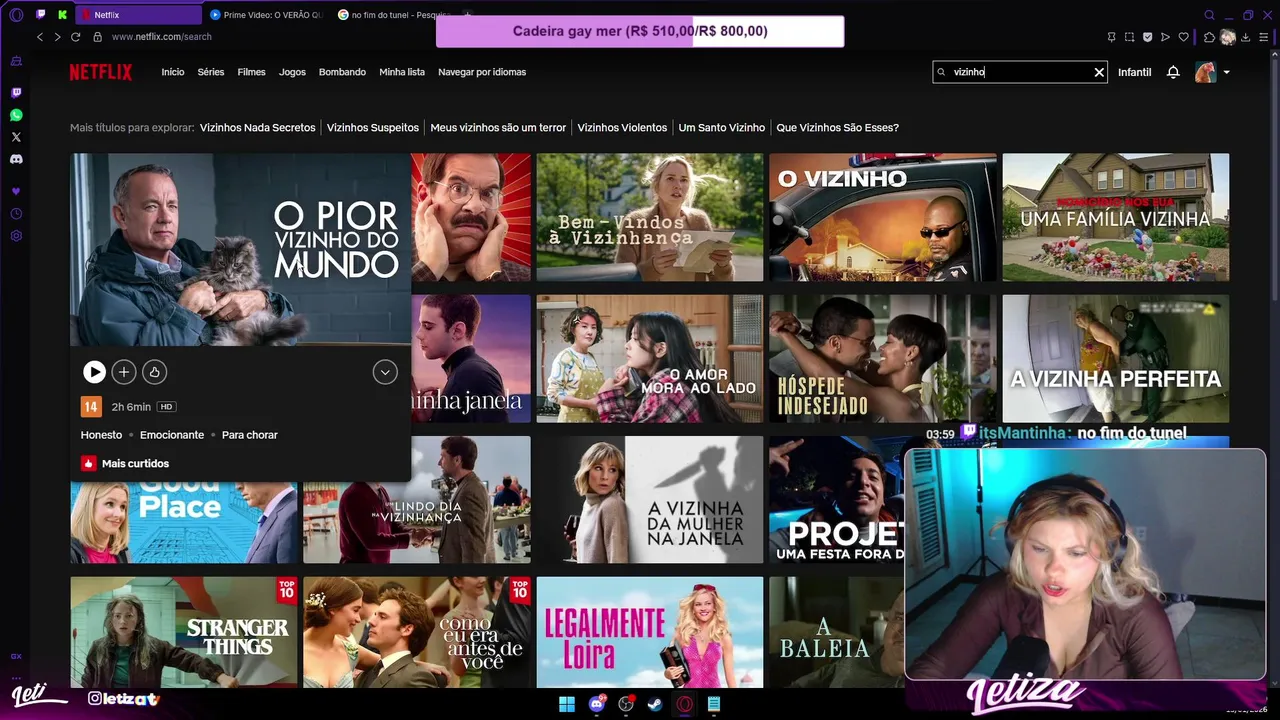Open the Filmes menu item

(x=251, y=72)
